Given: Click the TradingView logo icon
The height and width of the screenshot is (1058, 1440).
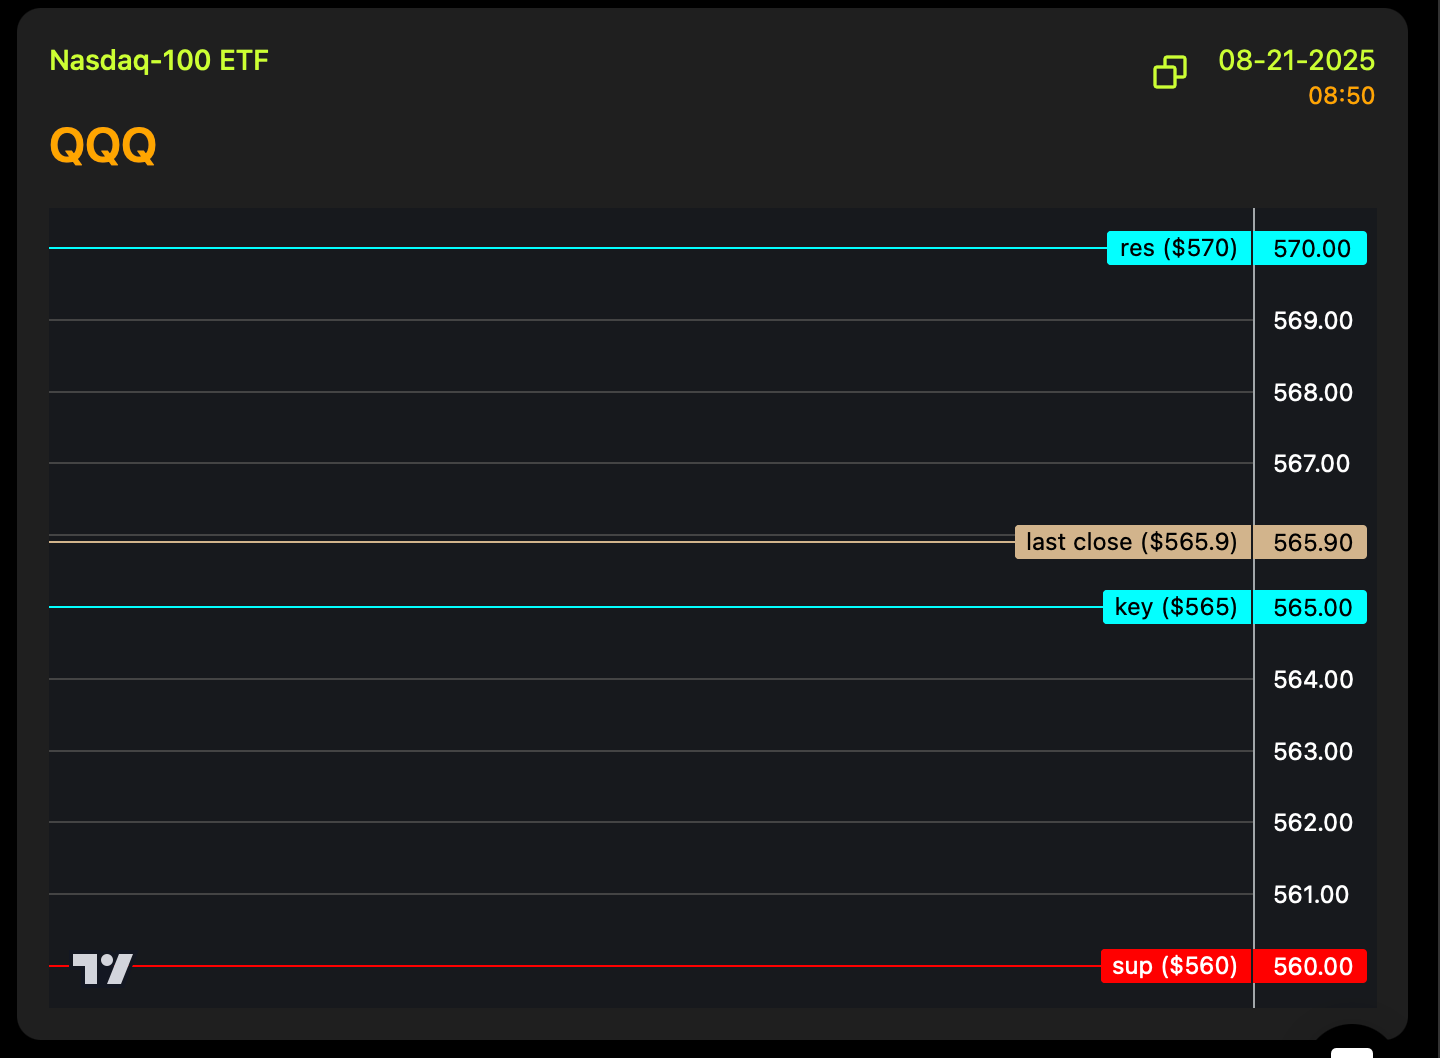Looking at the screenshot, I should coord(102,968).
